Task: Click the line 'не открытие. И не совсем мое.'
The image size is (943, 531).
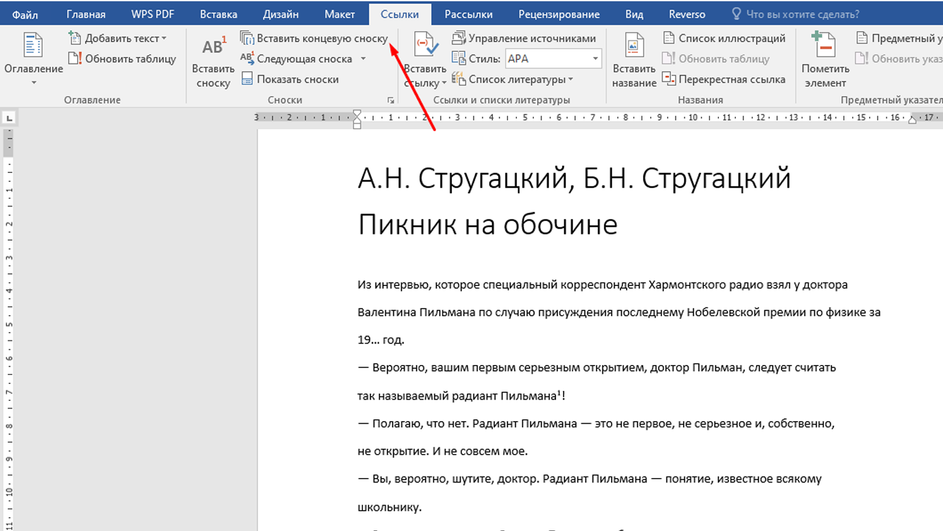Action: click(442, 451)
